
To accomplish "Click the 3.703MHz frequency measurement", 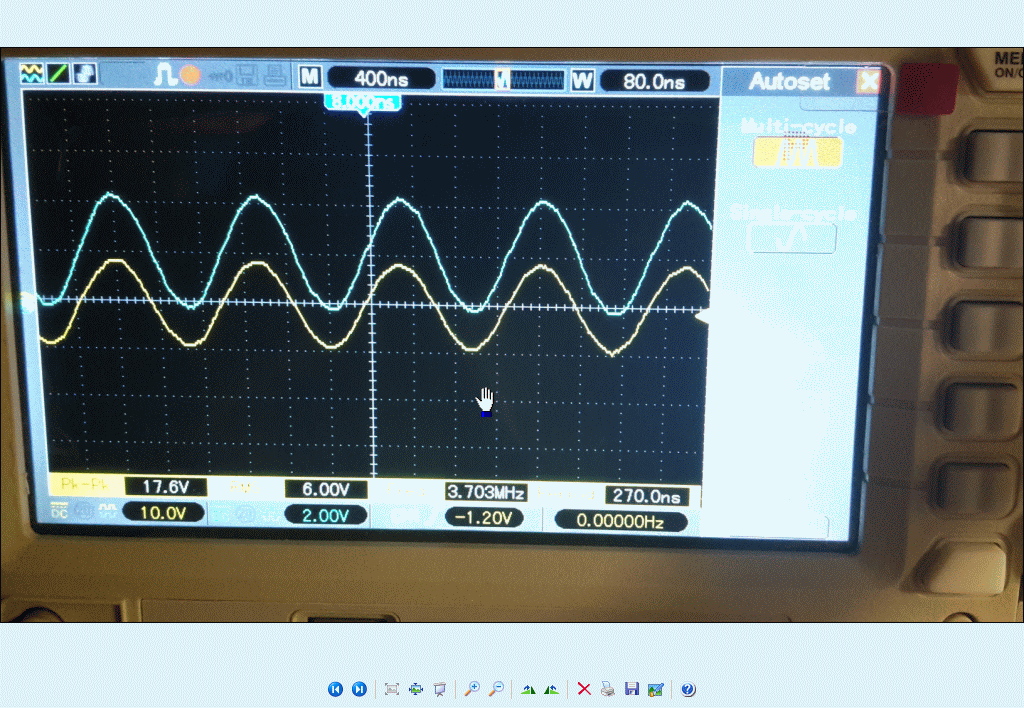I will click(x=485, y=491).
